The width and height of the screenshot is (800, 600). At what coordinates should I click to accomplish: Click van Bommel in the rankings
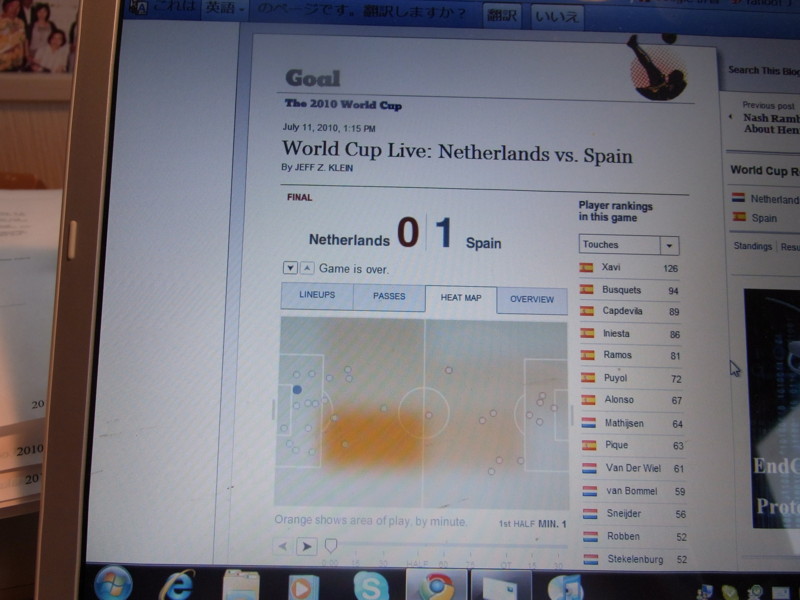632,491
